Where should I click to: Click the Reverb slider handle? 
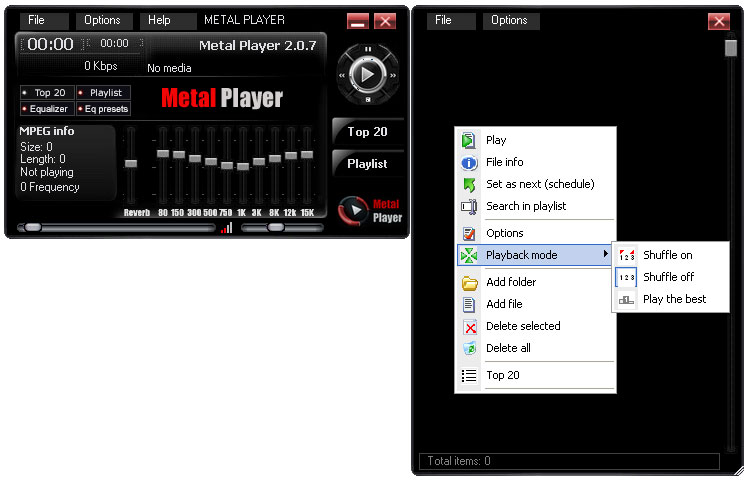(131, 164)
